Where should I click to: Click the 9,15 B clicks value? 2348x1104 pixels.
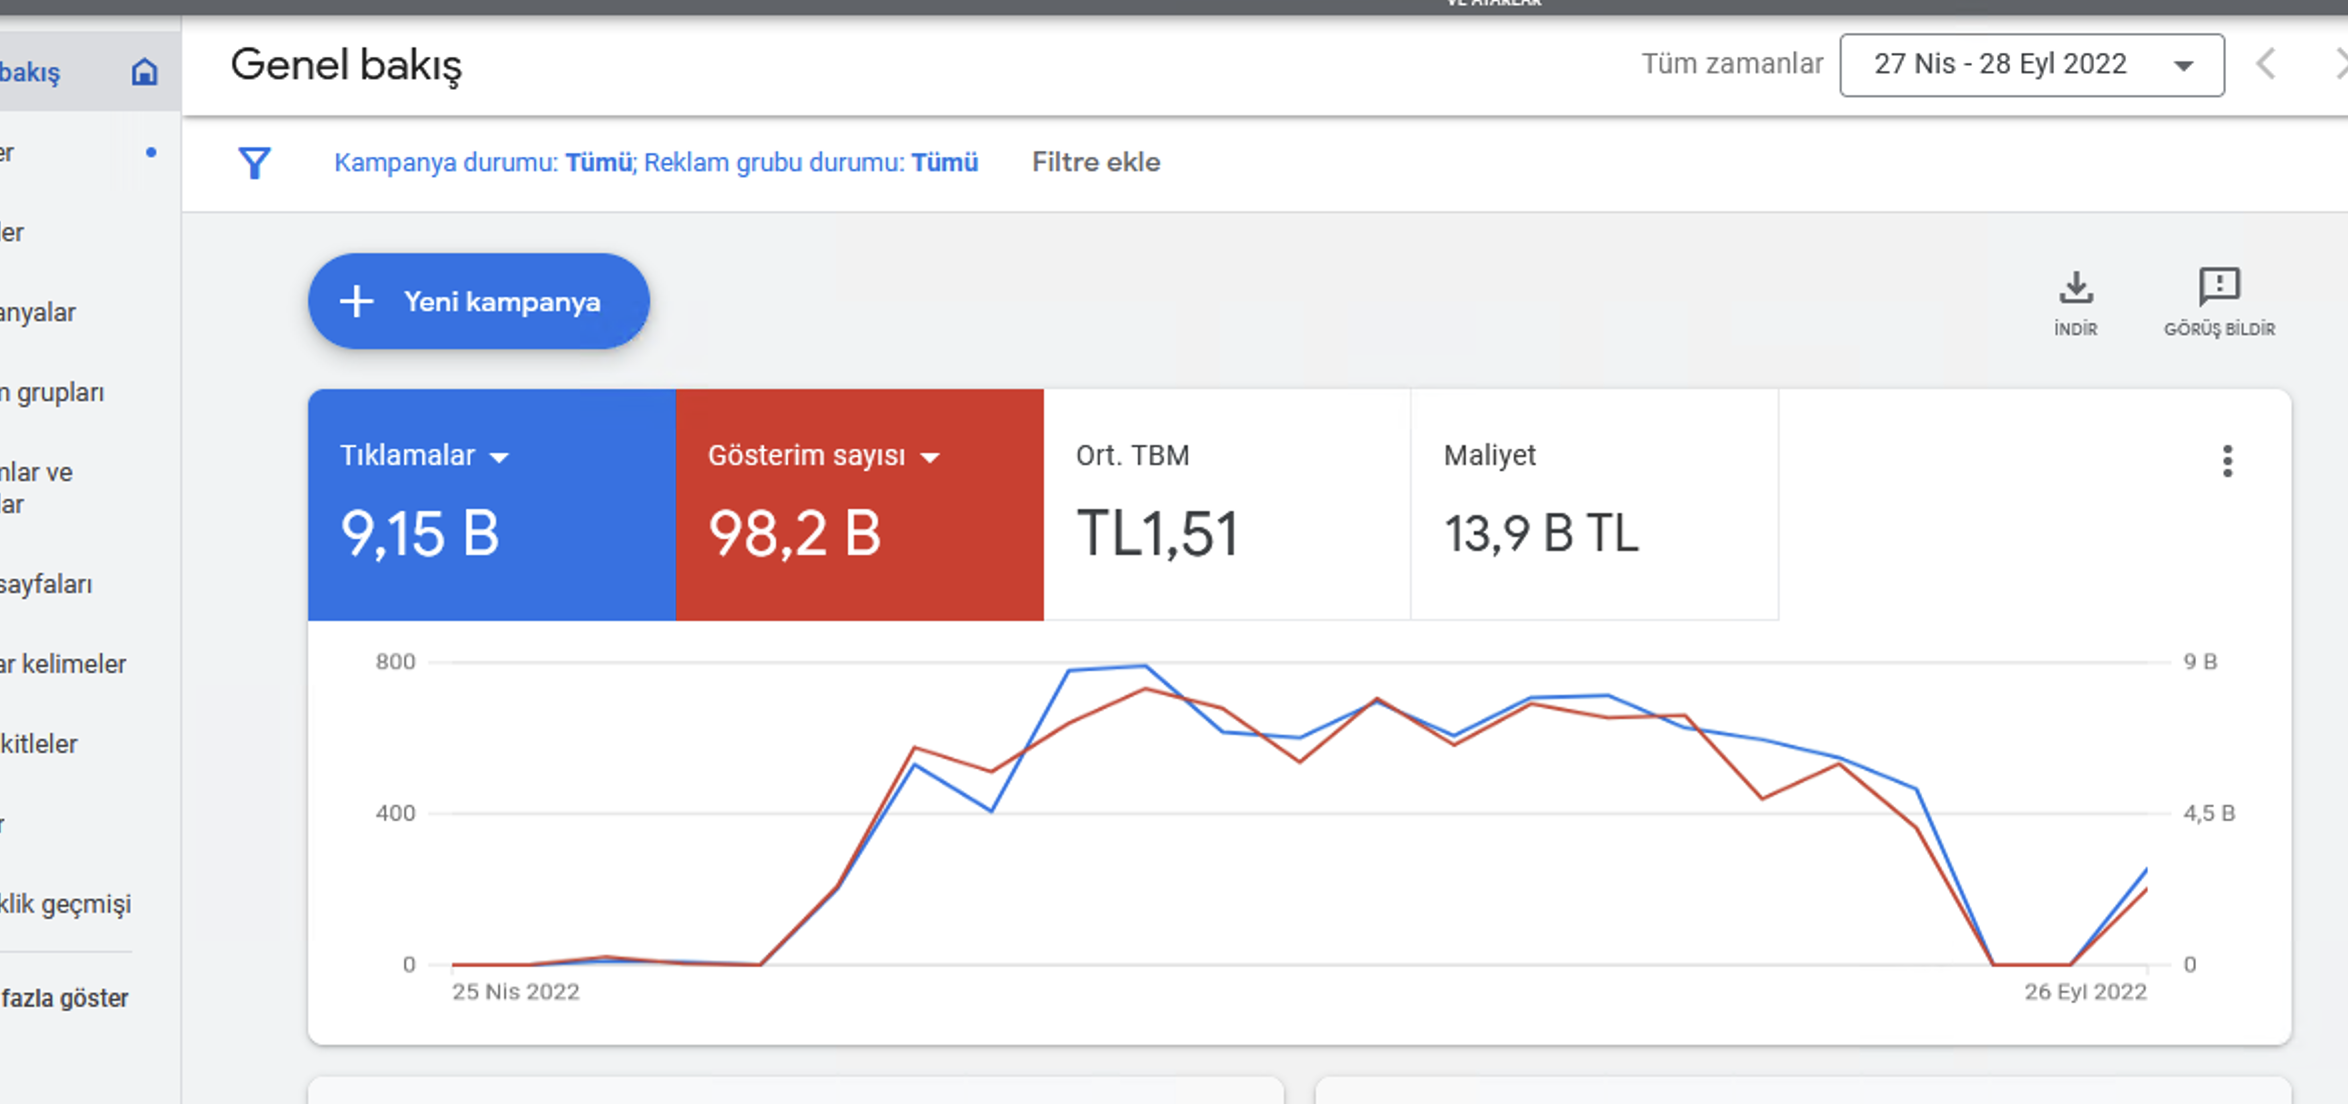pyautogui.click(x=420, y=533)
